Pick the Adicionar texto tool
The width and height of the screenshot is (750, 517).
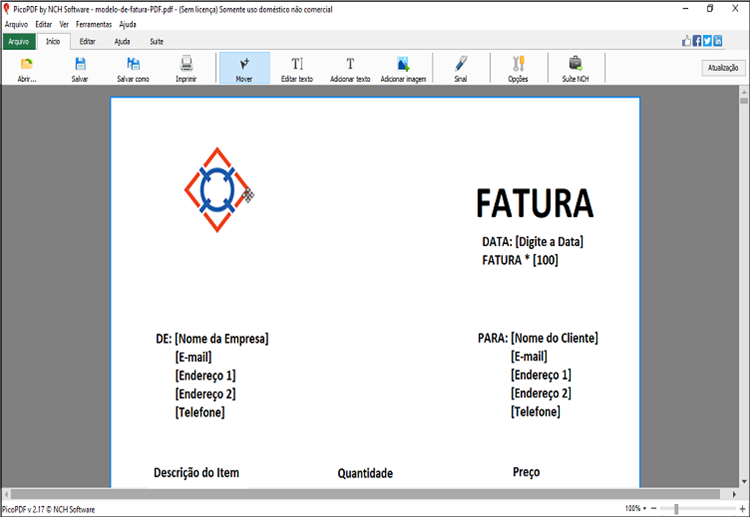pos(350,69)
